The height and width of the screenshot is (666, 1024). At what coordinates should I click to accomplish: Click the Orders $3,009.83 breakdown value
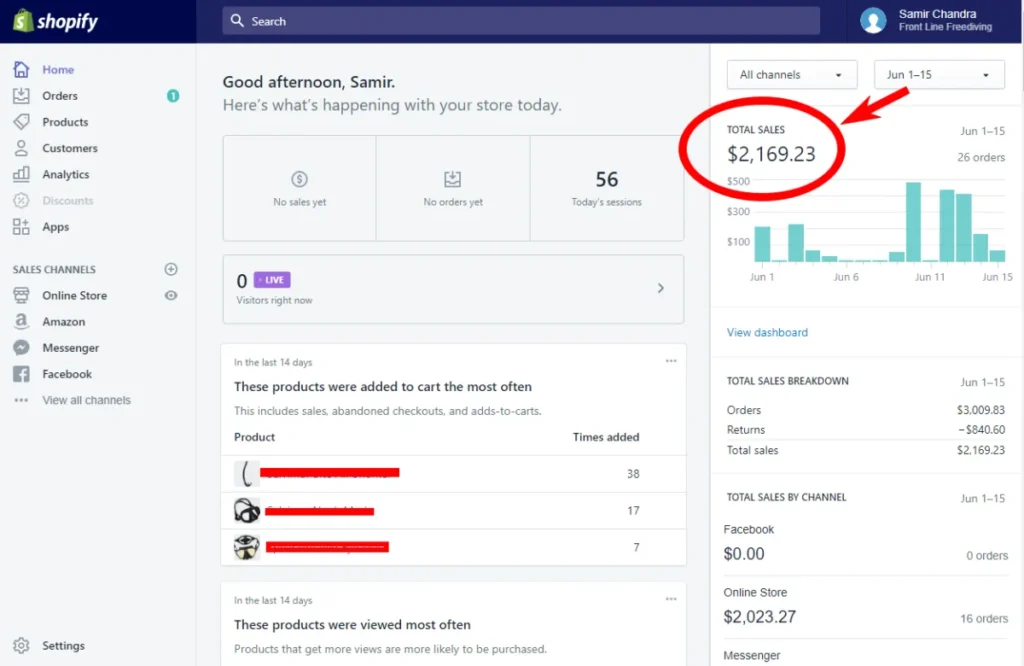(x=981, y=410)
